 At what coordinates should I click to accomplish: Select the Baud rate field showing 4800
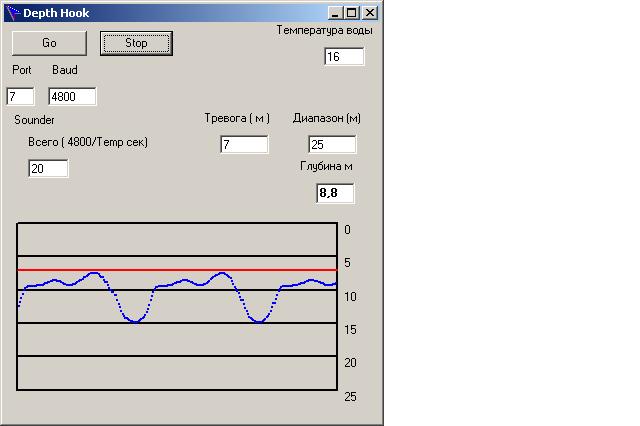click(x=72, y=96)
